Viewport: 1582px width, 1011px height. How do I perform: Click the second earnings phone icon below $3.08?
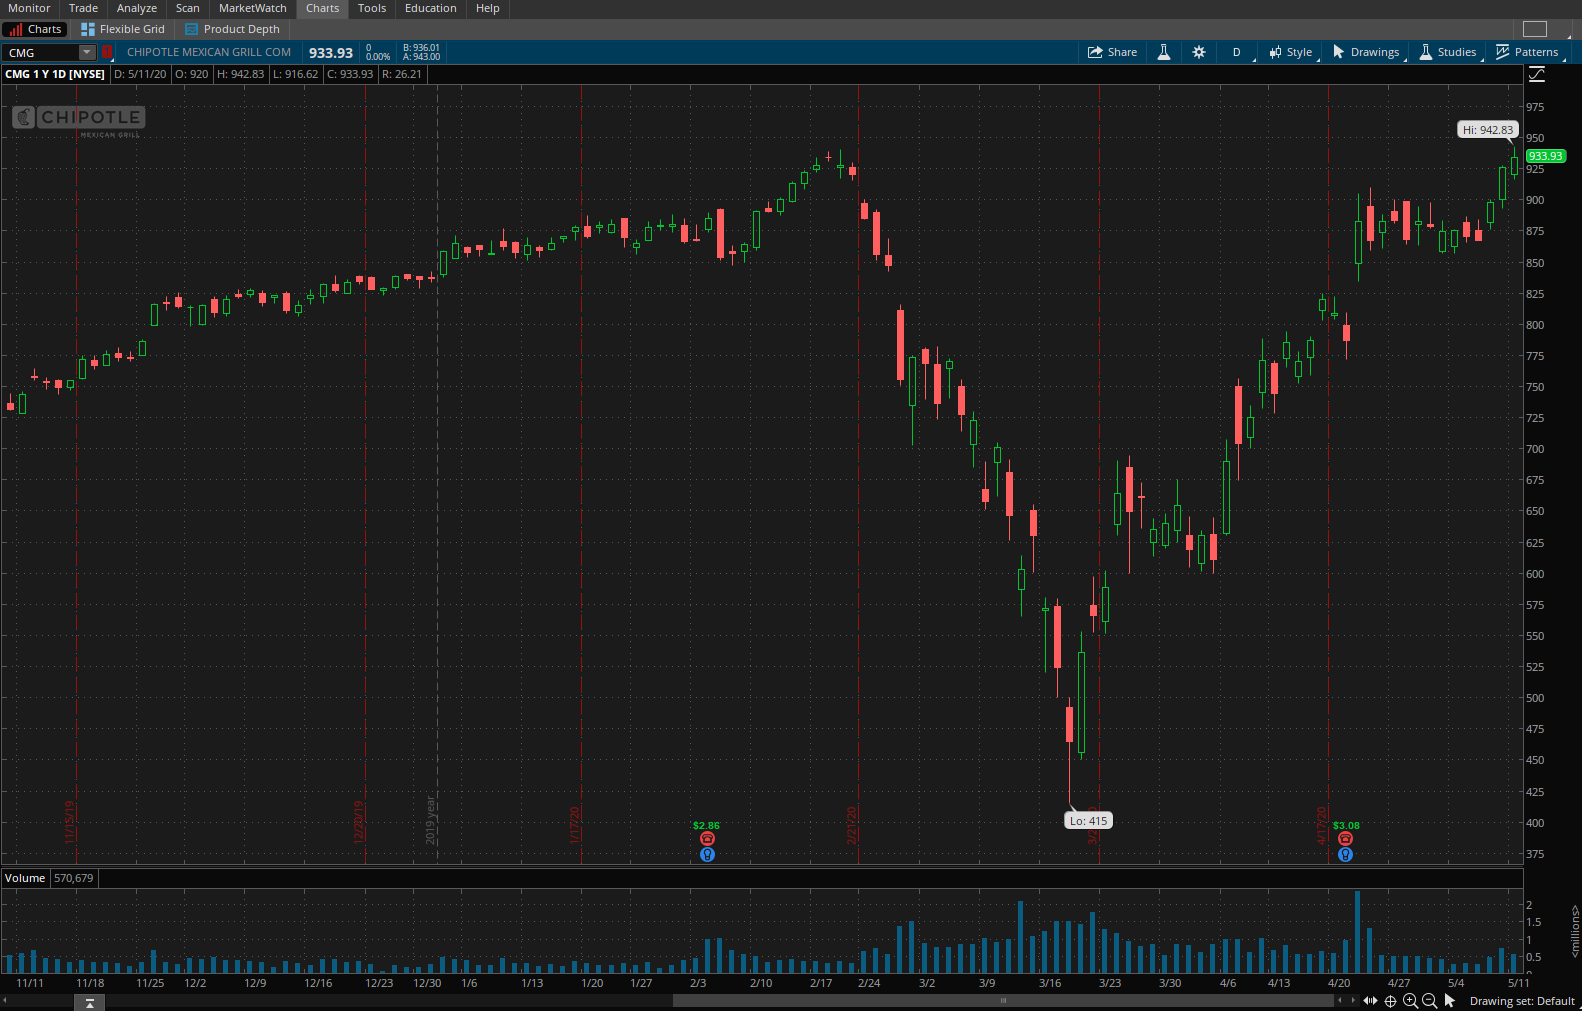pos(1345,839)
